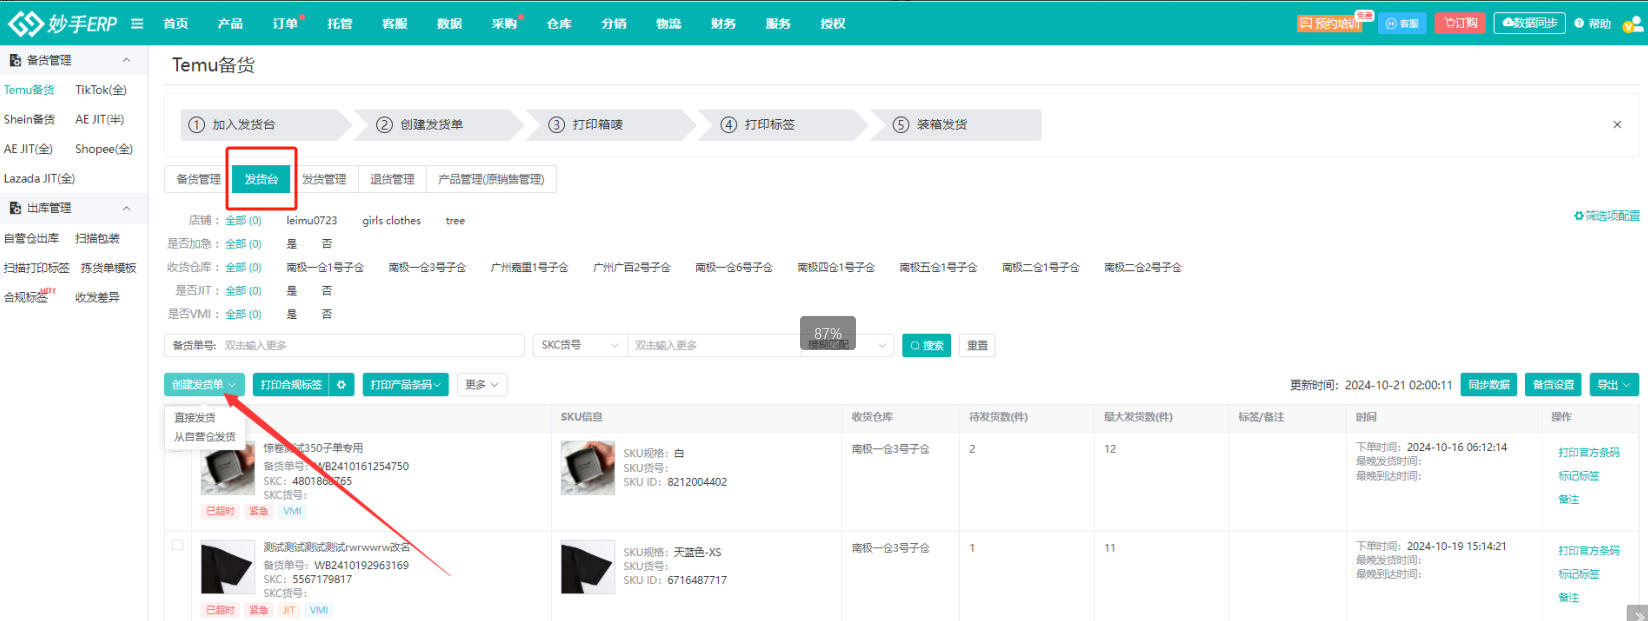Screen dimensions: 1648x621
Task: Click gear icon beside 打印合规标签
Action: pos(342,385)
